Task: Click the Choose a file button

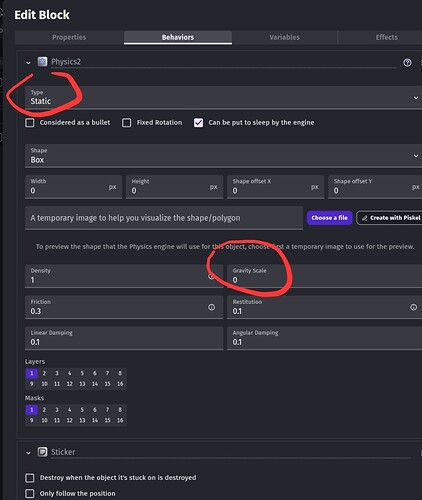Action: [329, 218]
